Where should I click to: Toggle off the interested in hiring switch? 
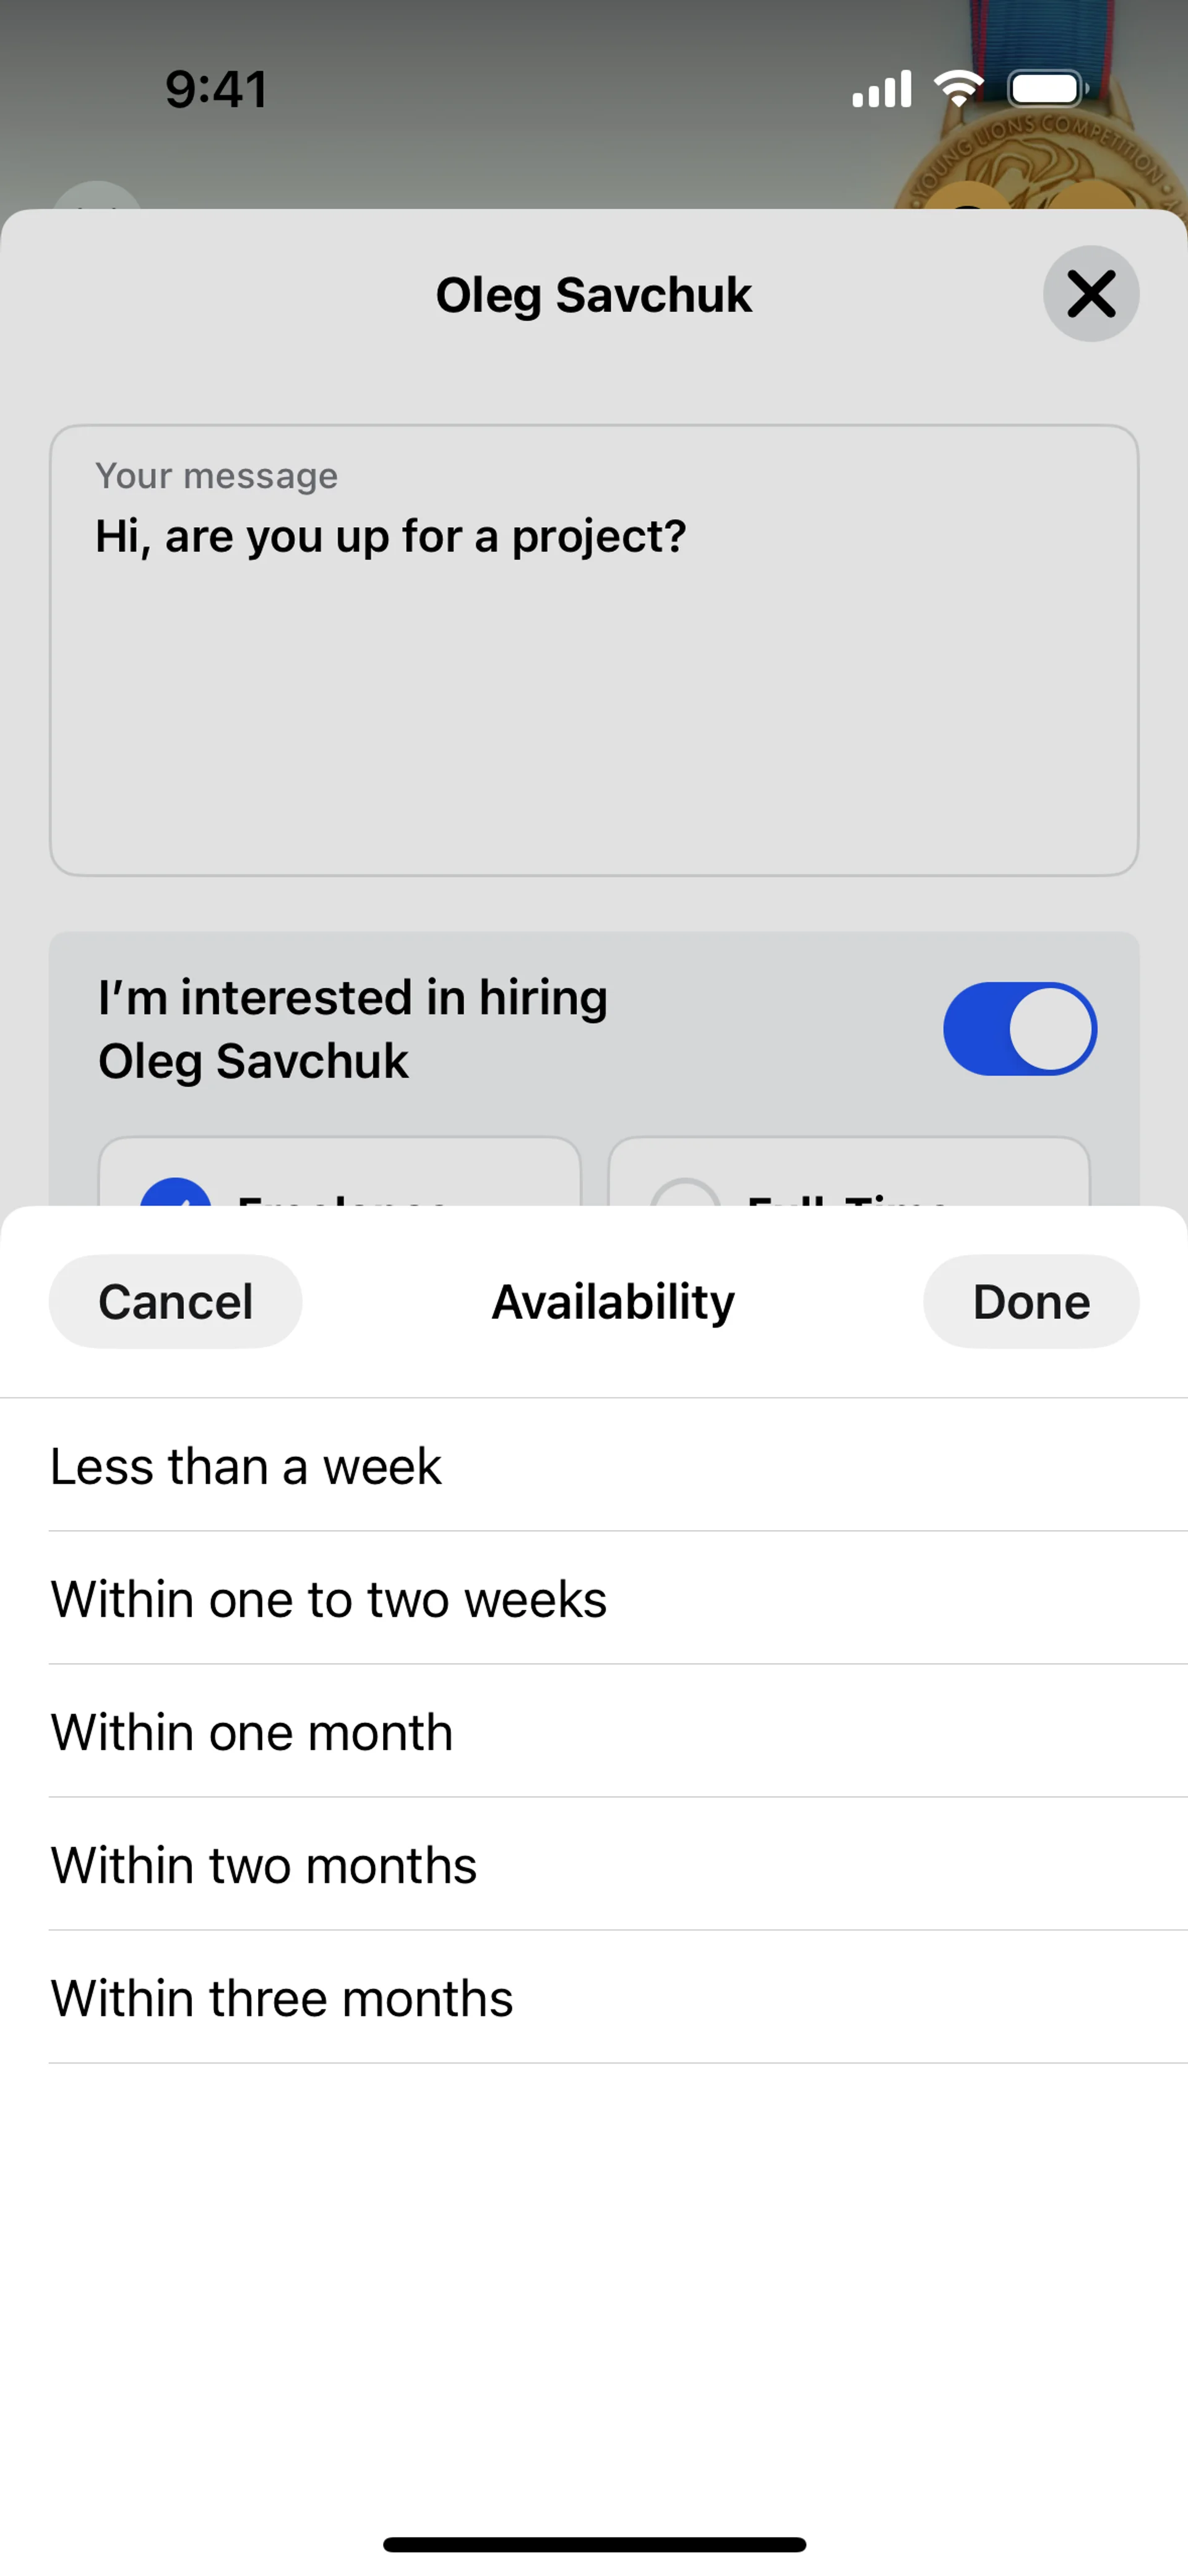[x=1019, y=1029]
